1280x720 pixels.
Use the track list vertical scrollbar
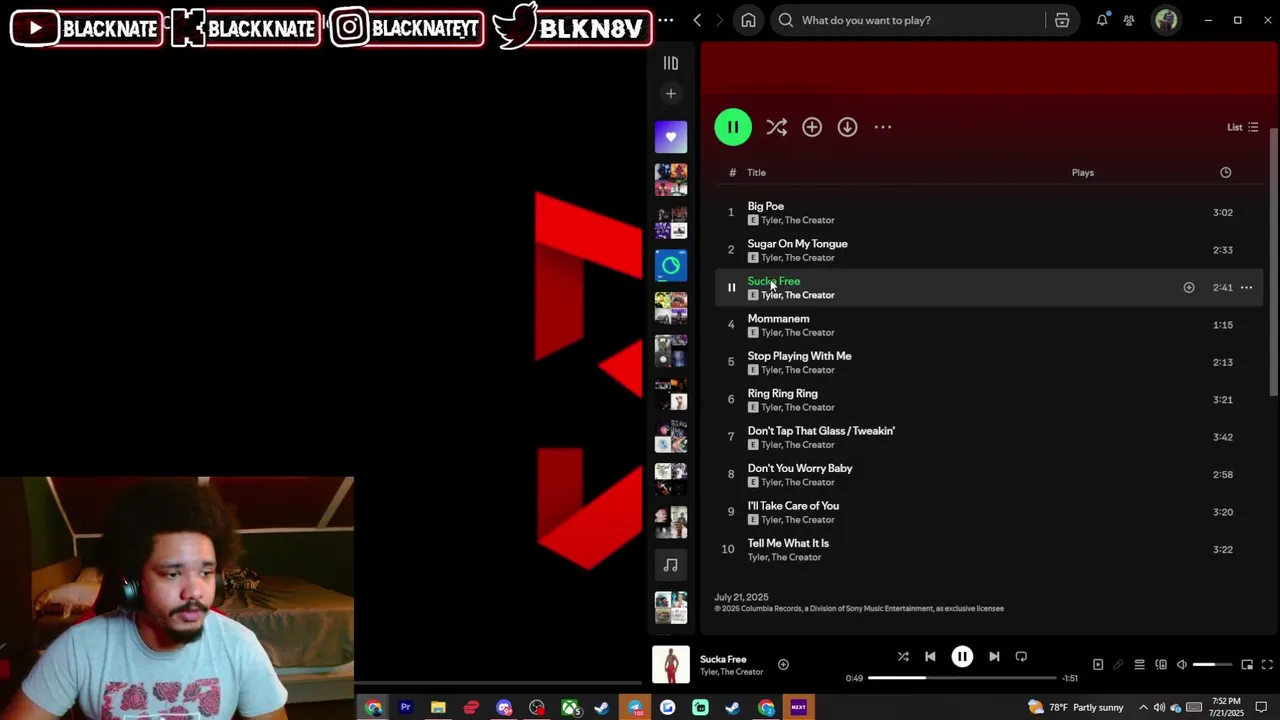[1274, 264]
